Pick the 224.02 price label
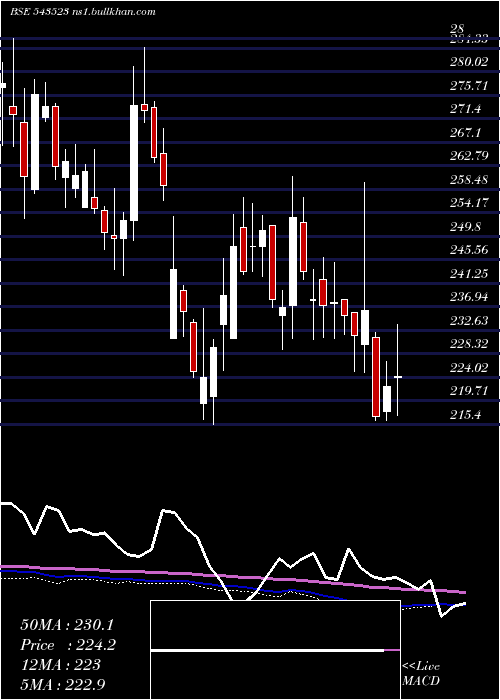500x700 pixels. 469,368
